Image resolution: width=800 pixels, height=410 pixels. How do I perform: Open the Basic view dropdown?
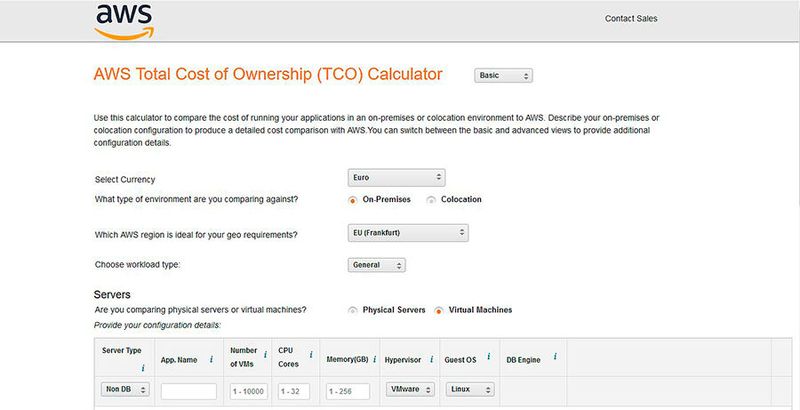504,75
